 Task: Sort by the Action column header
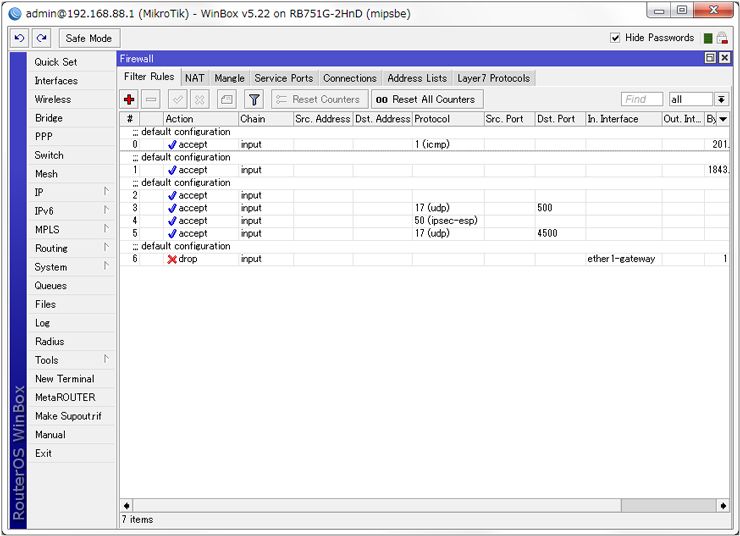pyautogui.click(x=201, y=119)
